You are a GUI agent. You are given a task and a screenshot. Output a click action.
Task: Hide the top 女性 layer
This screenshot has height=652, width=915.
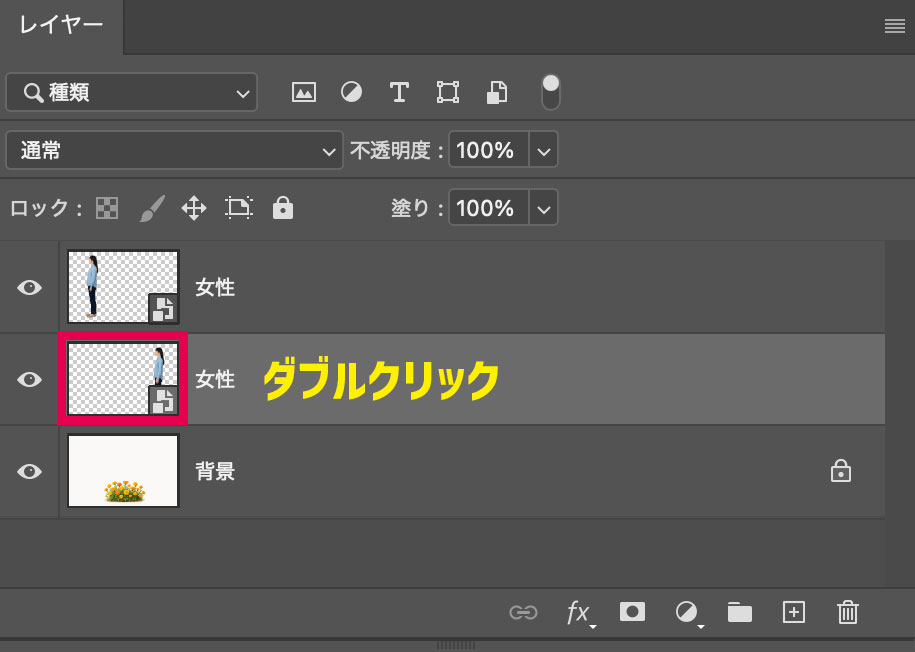(29, 287)
